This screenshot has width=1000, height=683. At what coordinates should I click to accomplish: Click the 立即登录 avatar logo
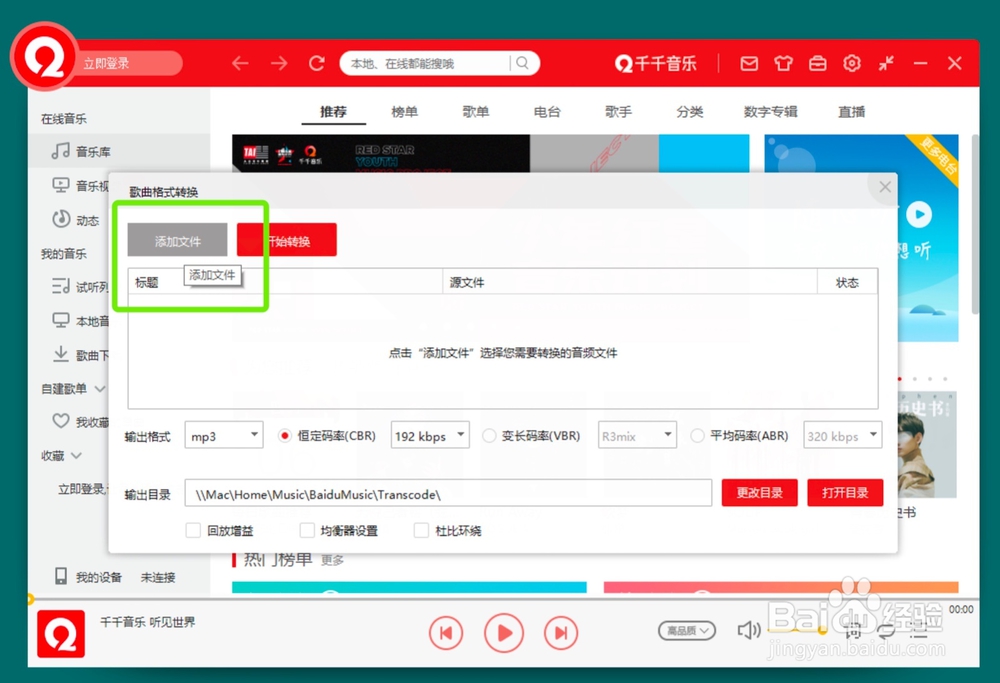click(x=44, y=57)
